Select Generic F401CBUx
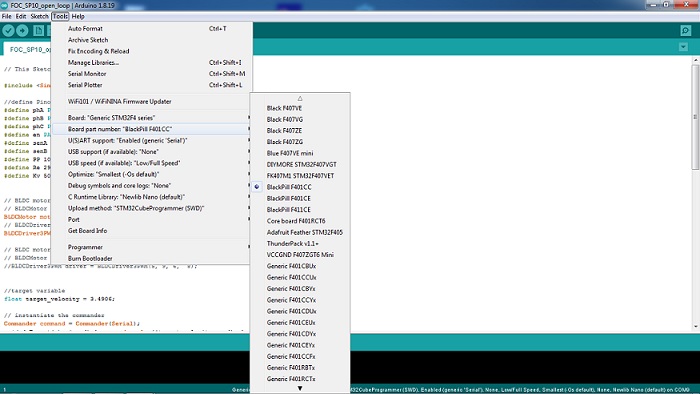This screenshot has height=394, width=700. 300,266
